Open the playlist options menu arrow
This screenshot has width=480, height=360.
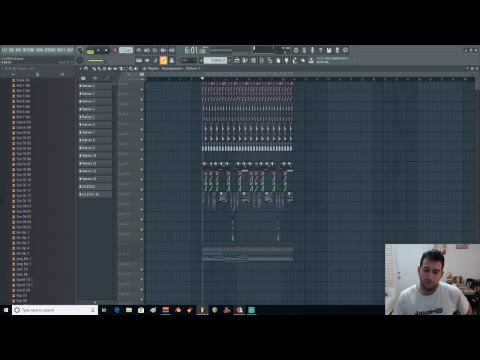[80, 69]
